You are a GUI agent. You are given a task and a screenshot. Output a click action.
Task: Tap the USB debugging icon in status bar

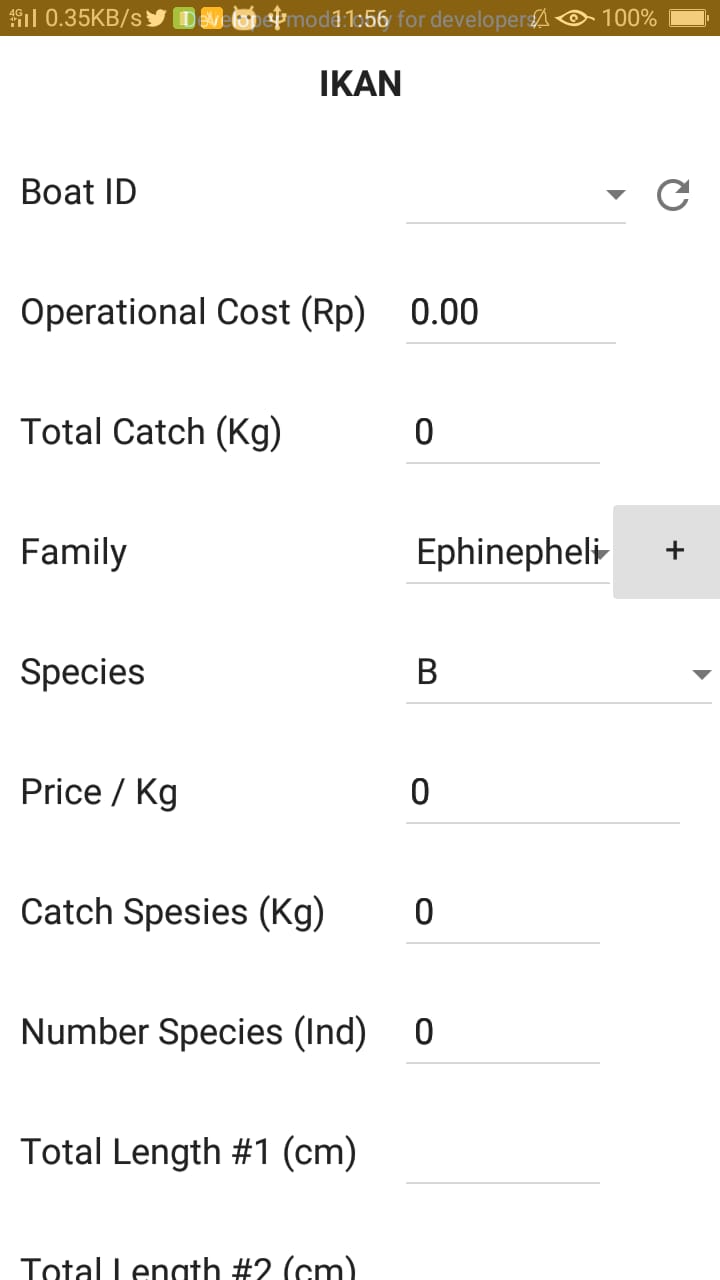276,18
